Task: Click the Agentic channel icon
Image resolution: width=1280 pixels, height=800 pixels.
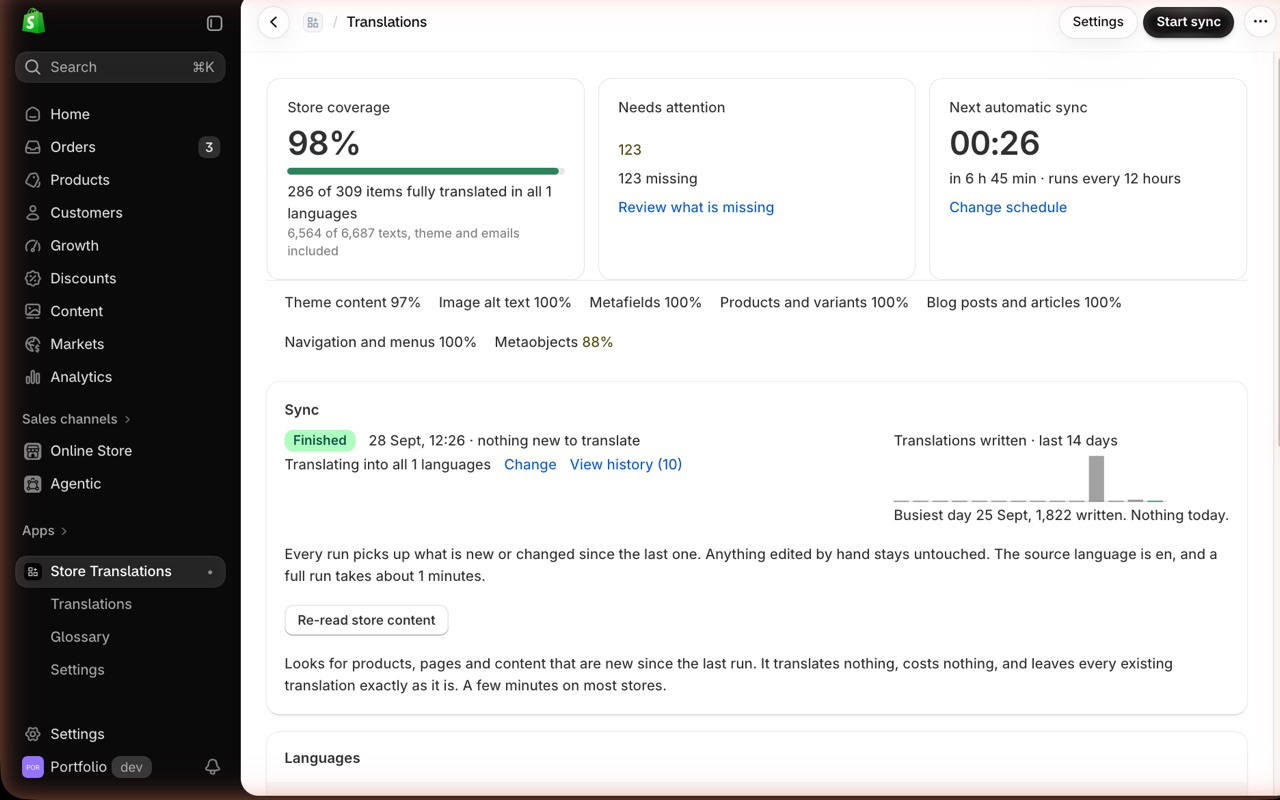Action: coord(33,484)
